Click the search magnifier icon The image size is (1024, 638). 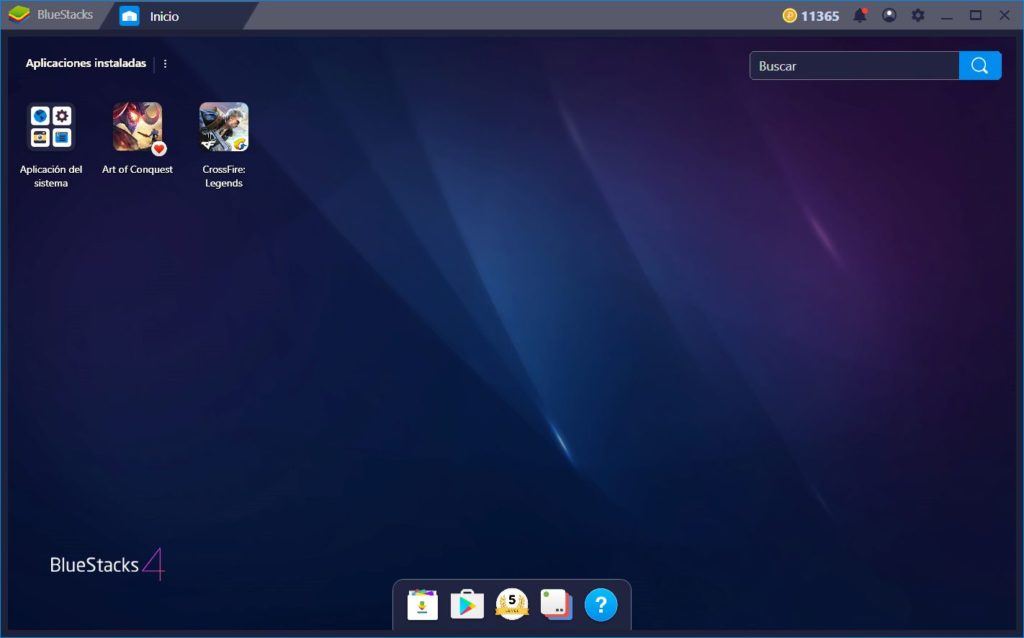pyautogui.click(x=978, y=65)
